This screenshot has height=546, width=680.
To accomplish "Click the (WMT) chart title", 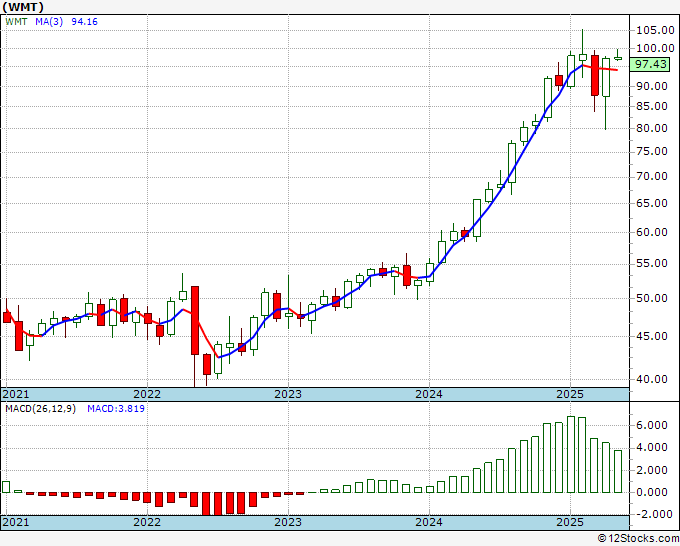I will point(23,7).
